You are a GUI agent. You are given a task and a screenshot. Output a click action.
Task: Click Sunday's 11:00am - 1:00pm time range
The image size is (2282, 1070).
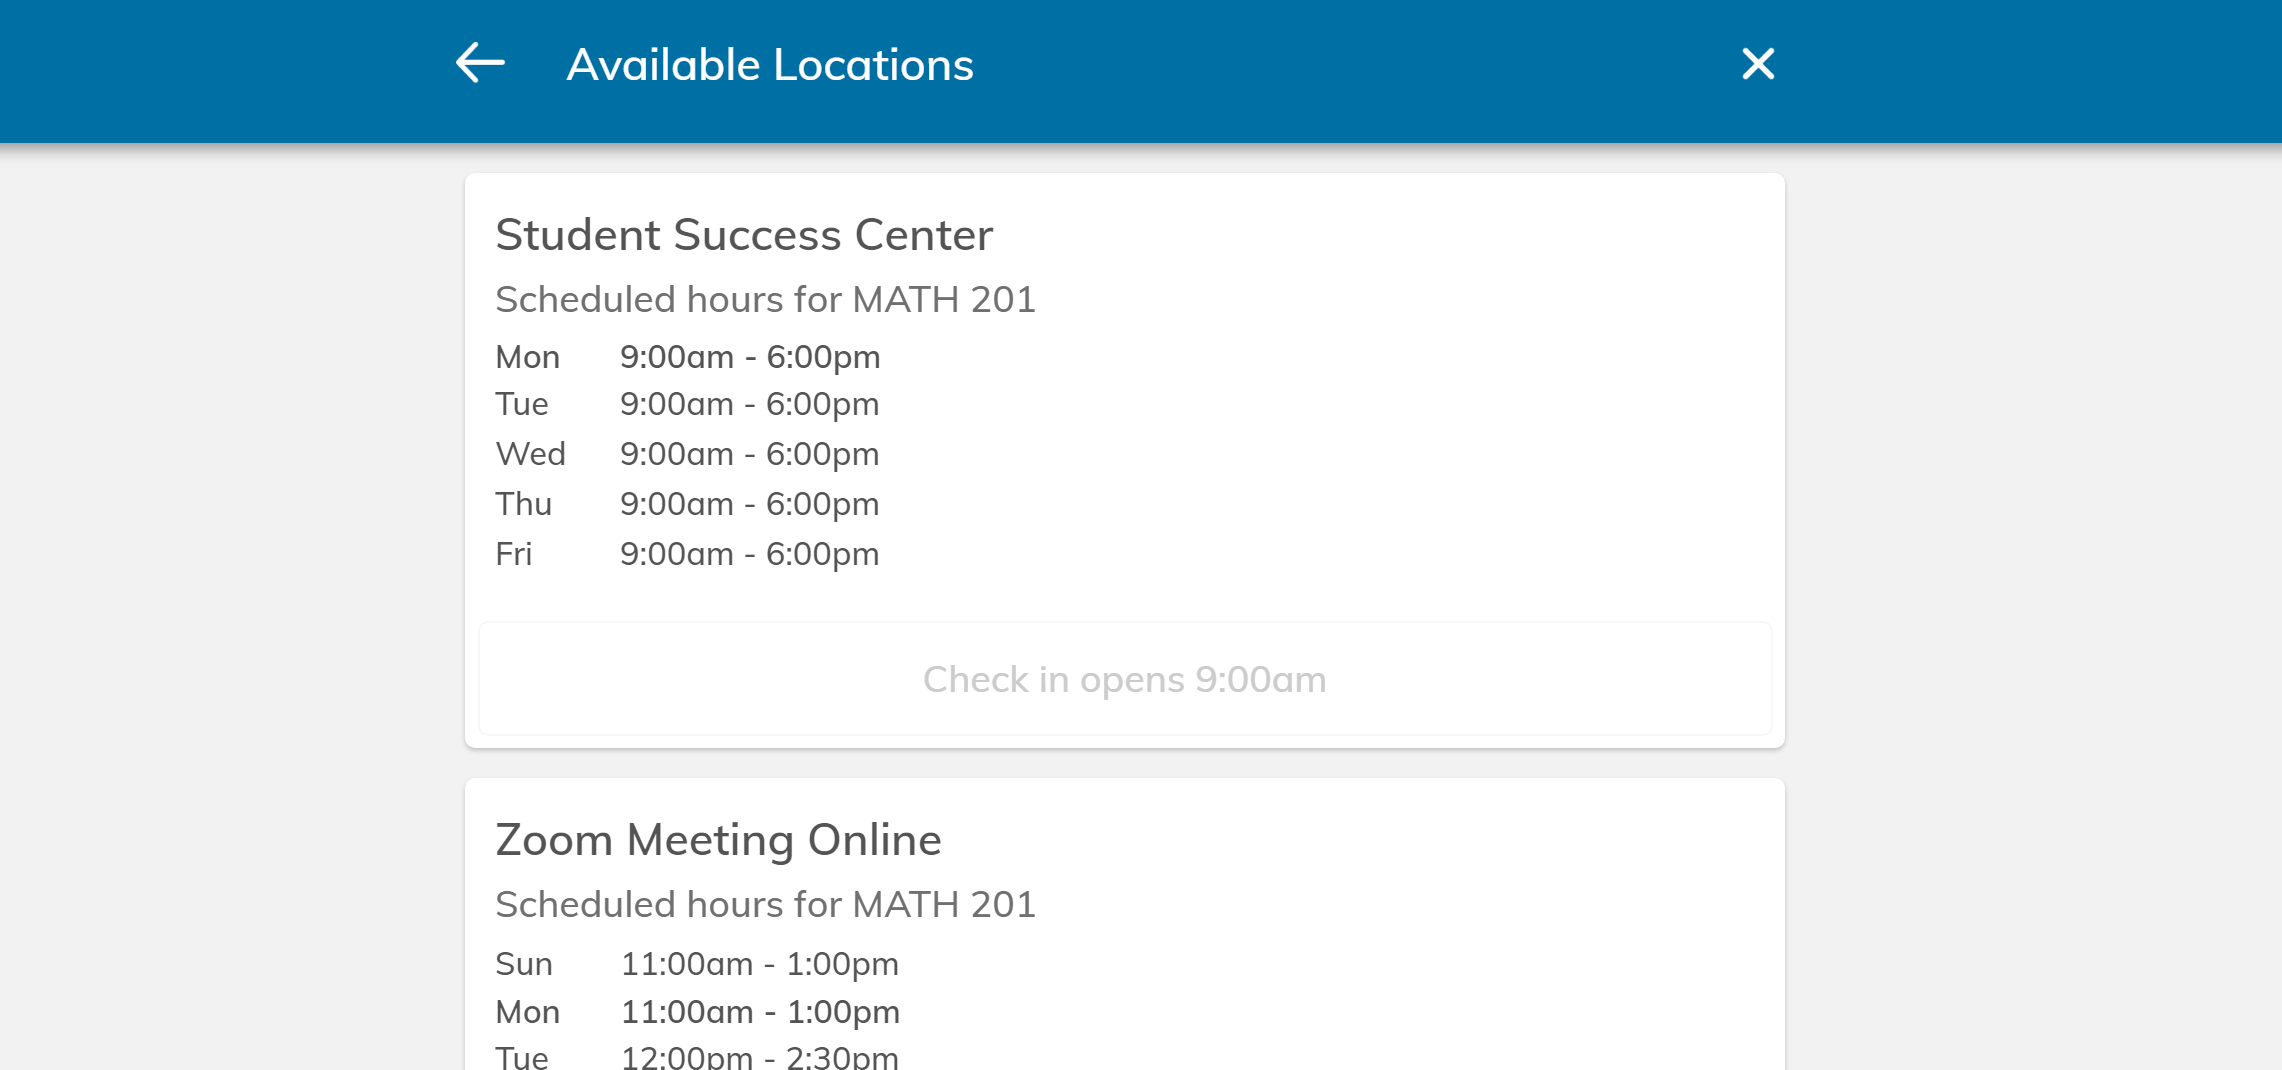759,964
